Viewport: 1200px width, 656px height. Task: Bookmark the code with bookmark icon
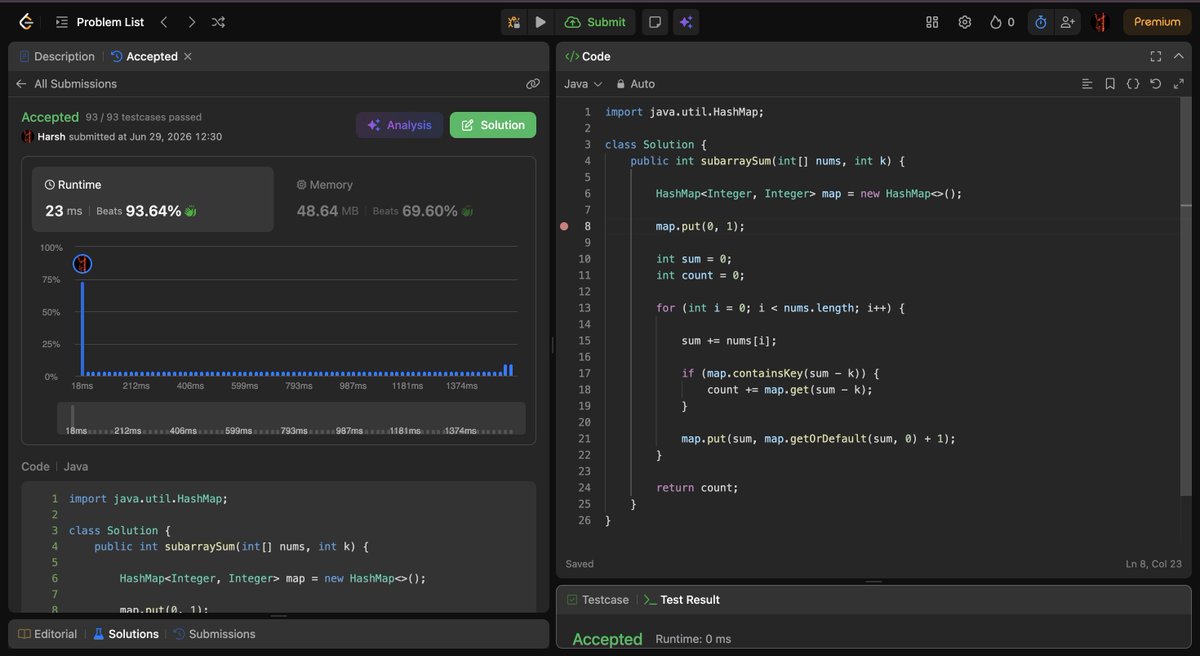tap(1110, 84)
